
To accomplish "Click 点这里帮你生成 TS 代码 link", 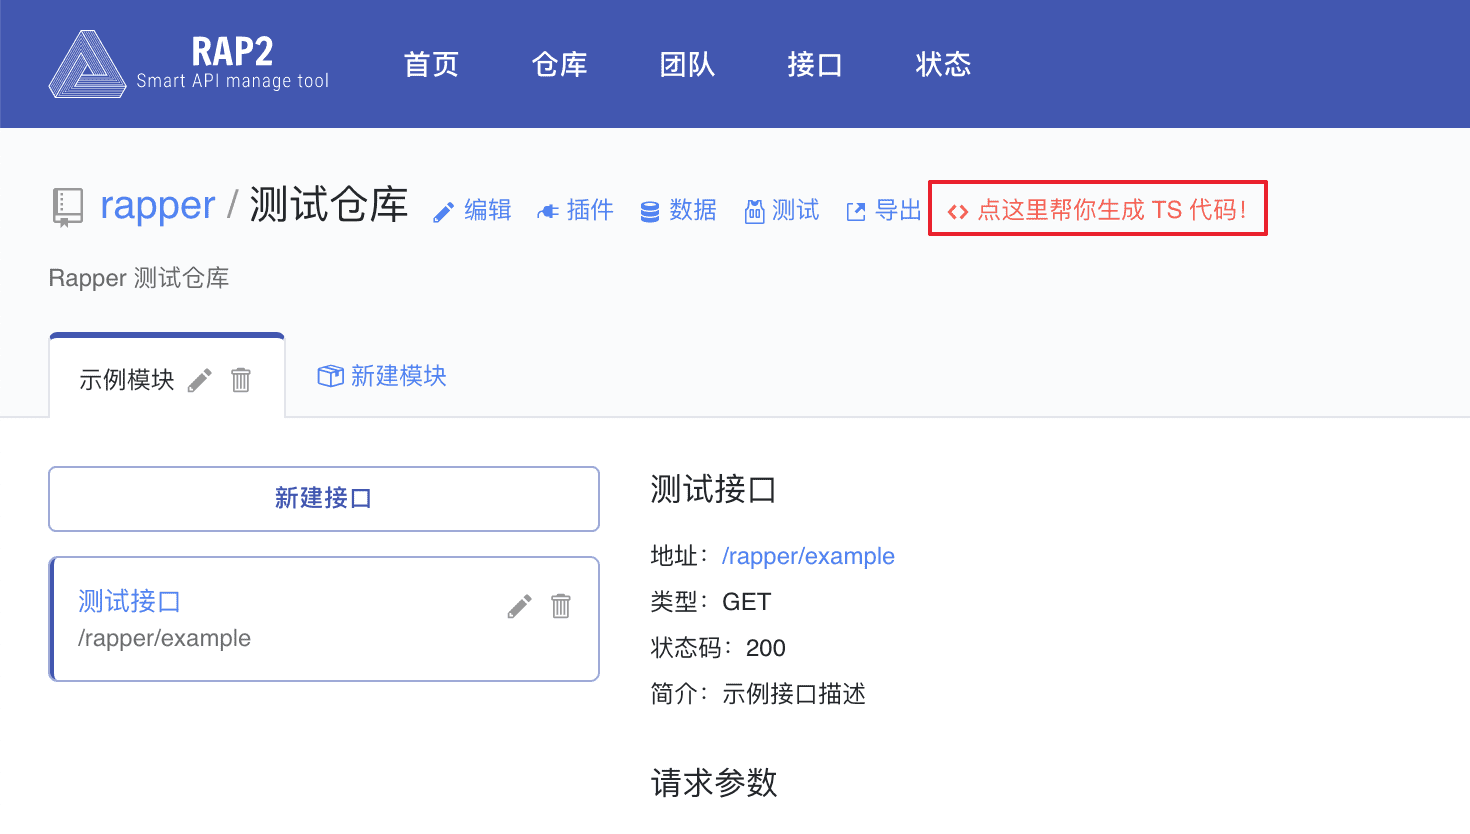I will pos(1098,209).
